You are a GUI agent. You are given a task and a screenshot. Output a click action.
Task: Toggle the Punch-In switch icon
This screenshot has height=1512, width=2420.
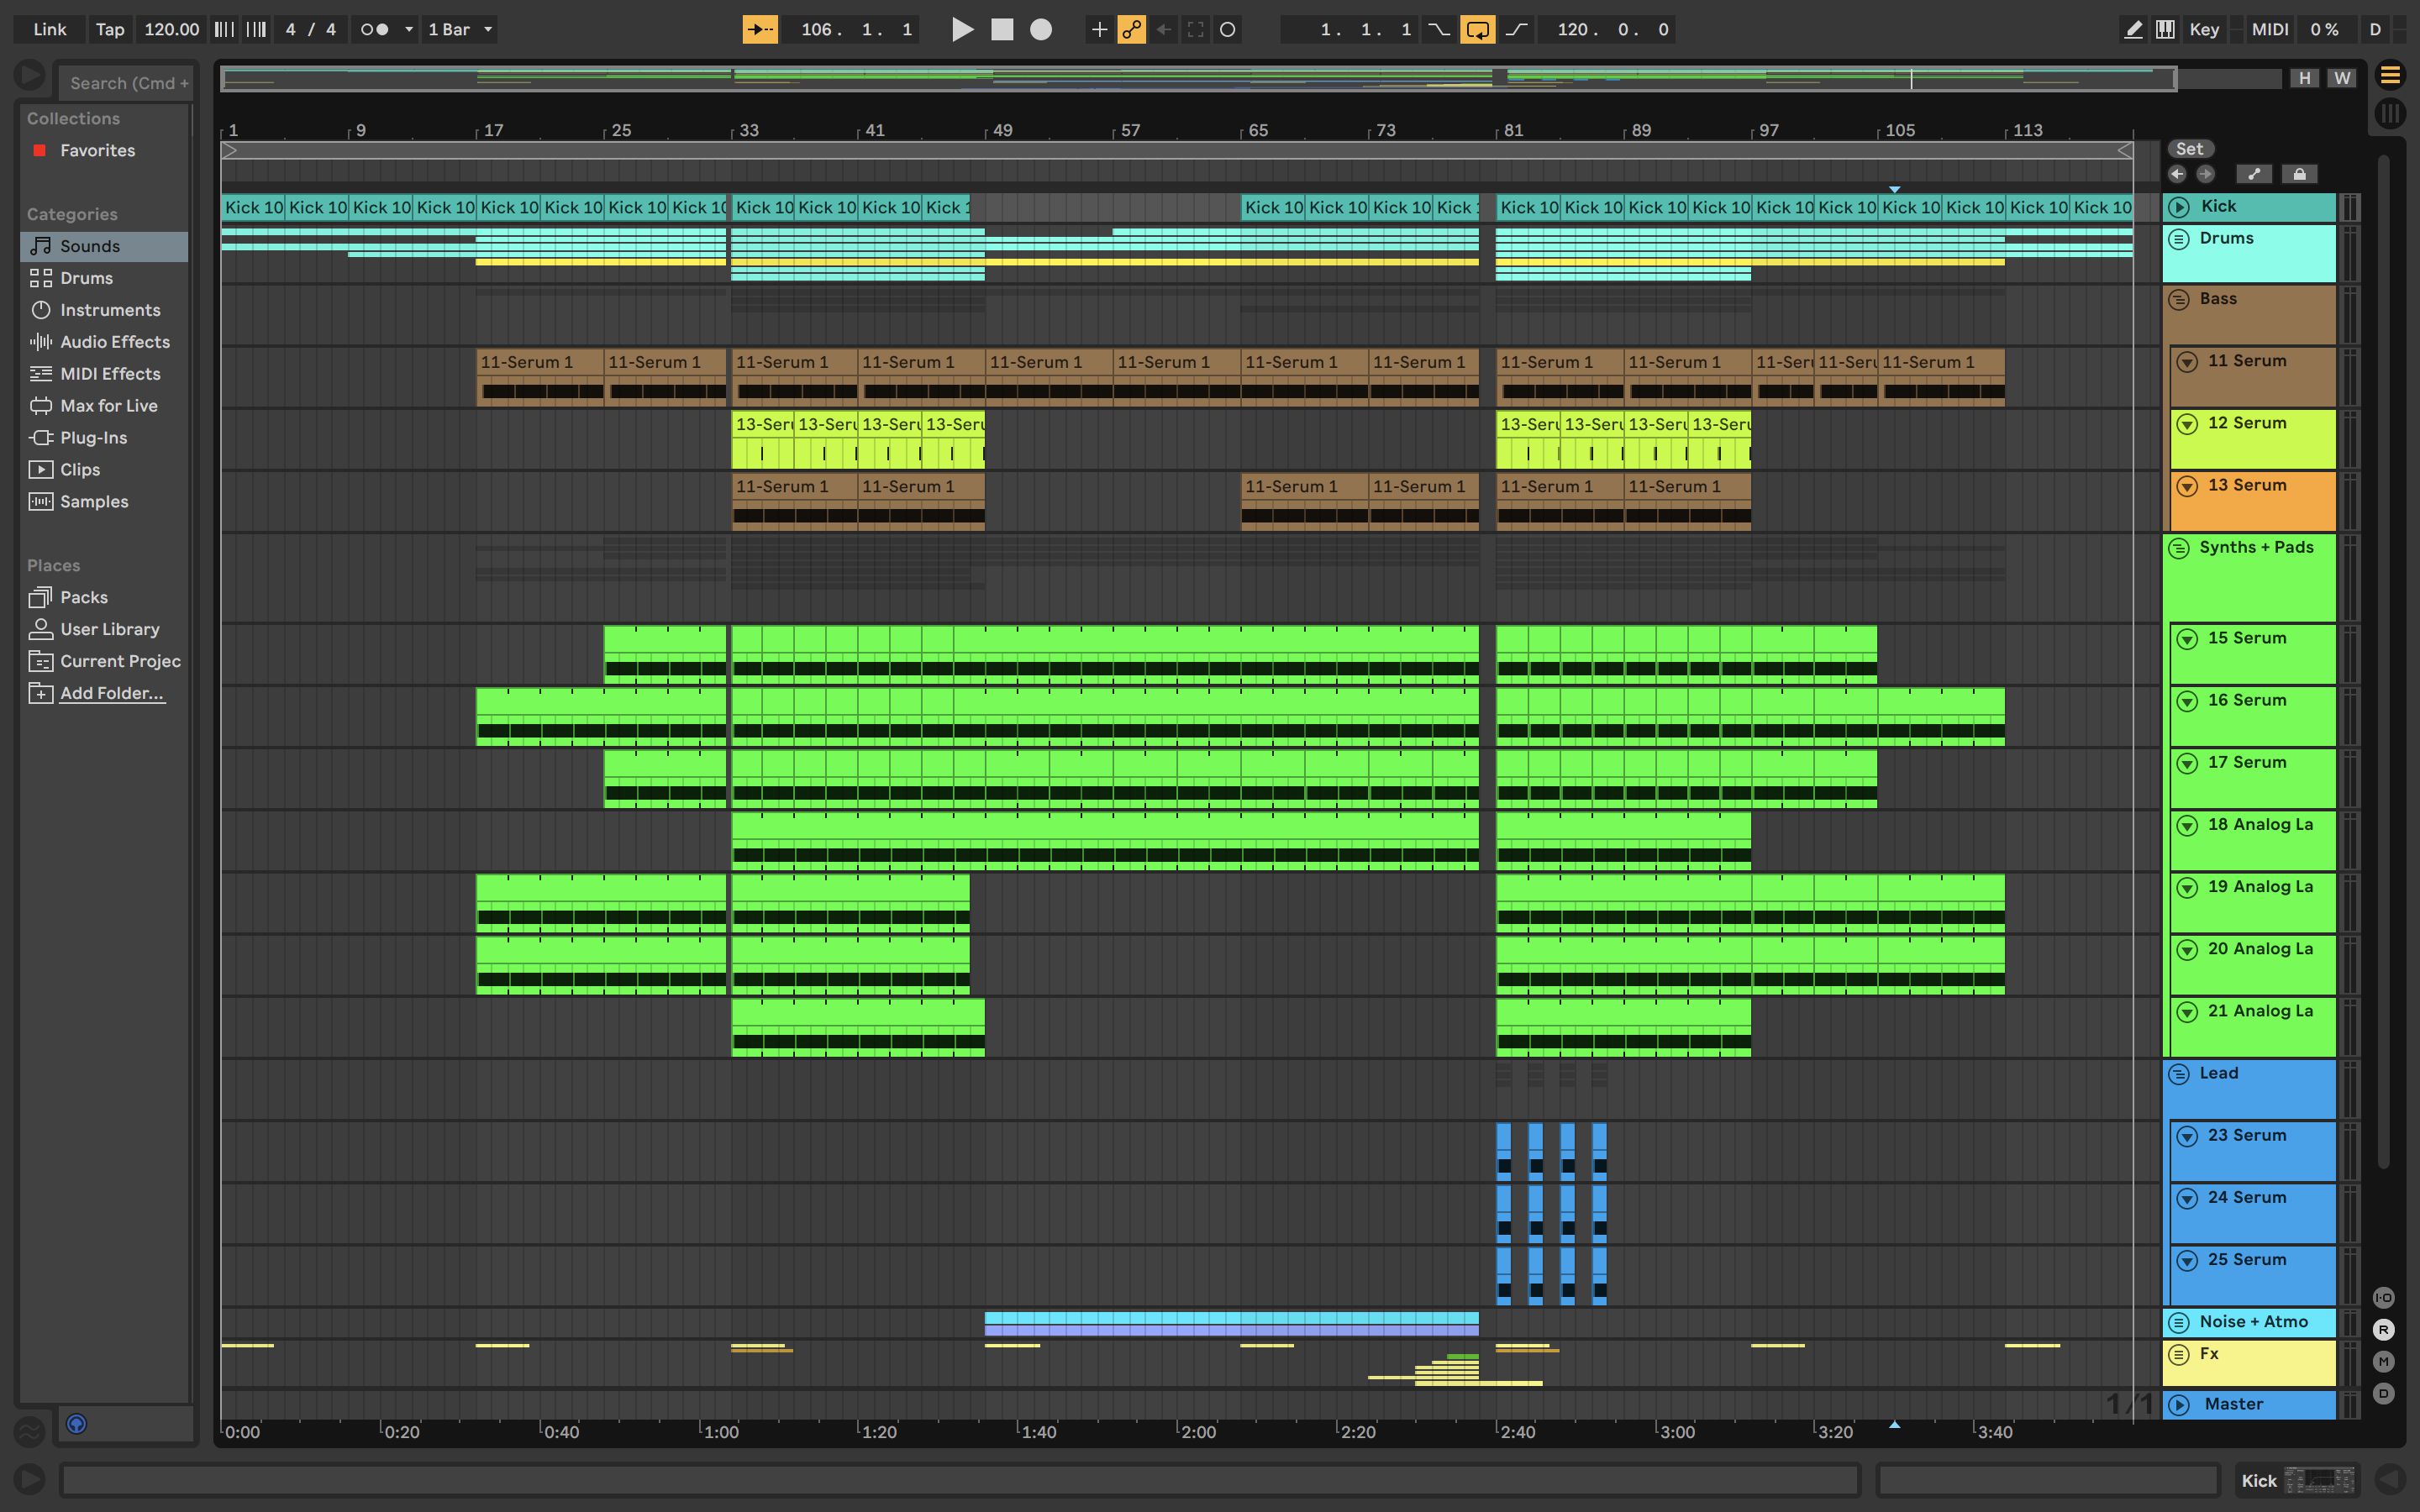[1438, 29]
